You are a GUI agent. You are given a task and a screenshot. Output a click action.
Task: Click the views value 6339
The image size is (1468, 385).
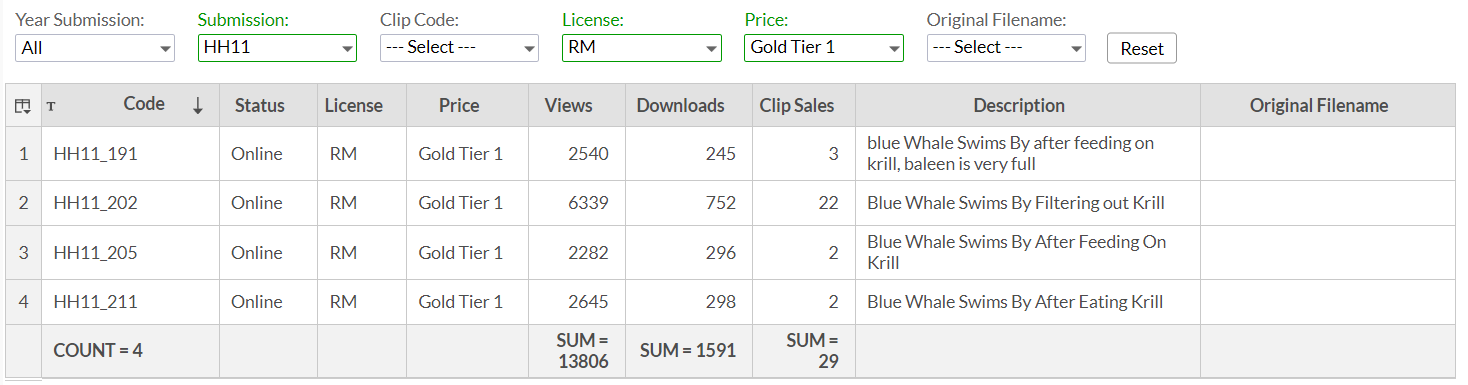588,203
